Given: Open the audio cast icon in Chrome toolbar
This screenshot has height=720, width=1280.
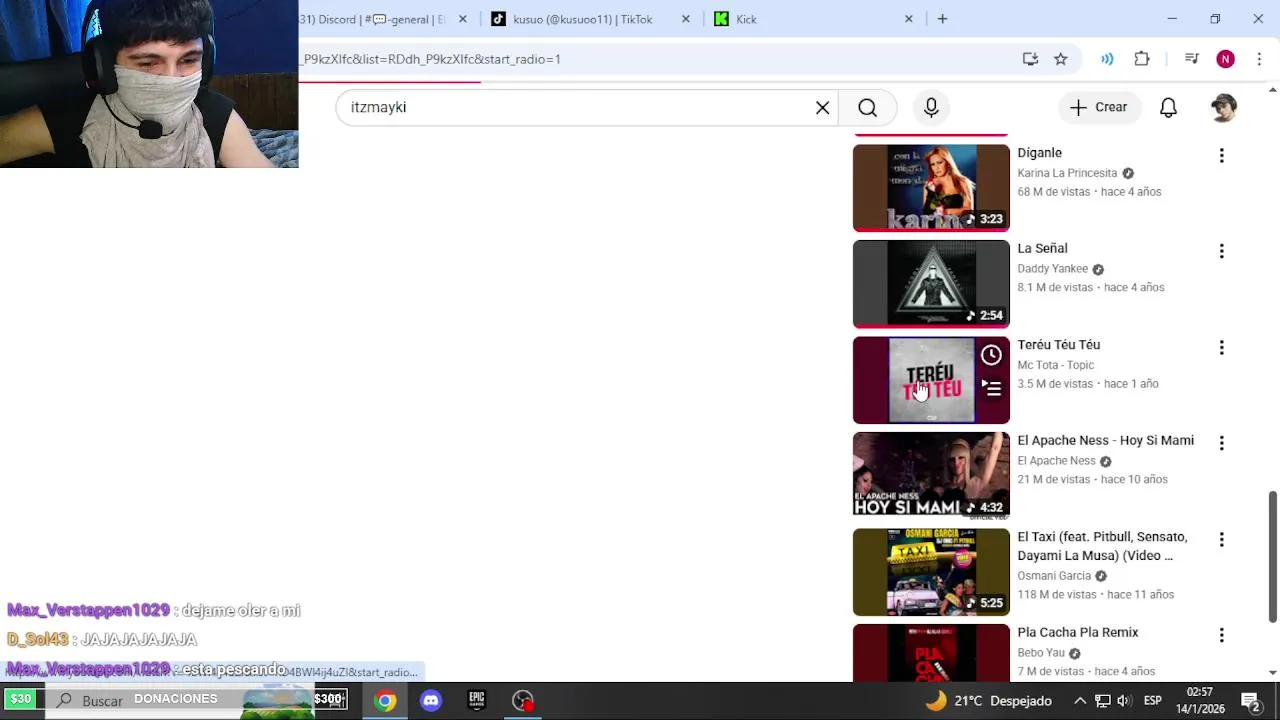Looking at the screenshot, I should point(1107,59).
